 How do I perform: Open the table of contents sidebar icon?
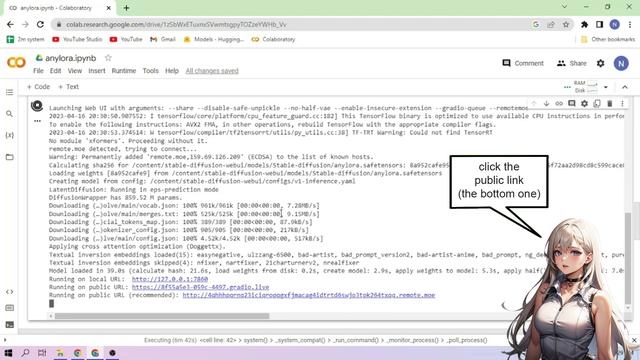tap(9, 93)
